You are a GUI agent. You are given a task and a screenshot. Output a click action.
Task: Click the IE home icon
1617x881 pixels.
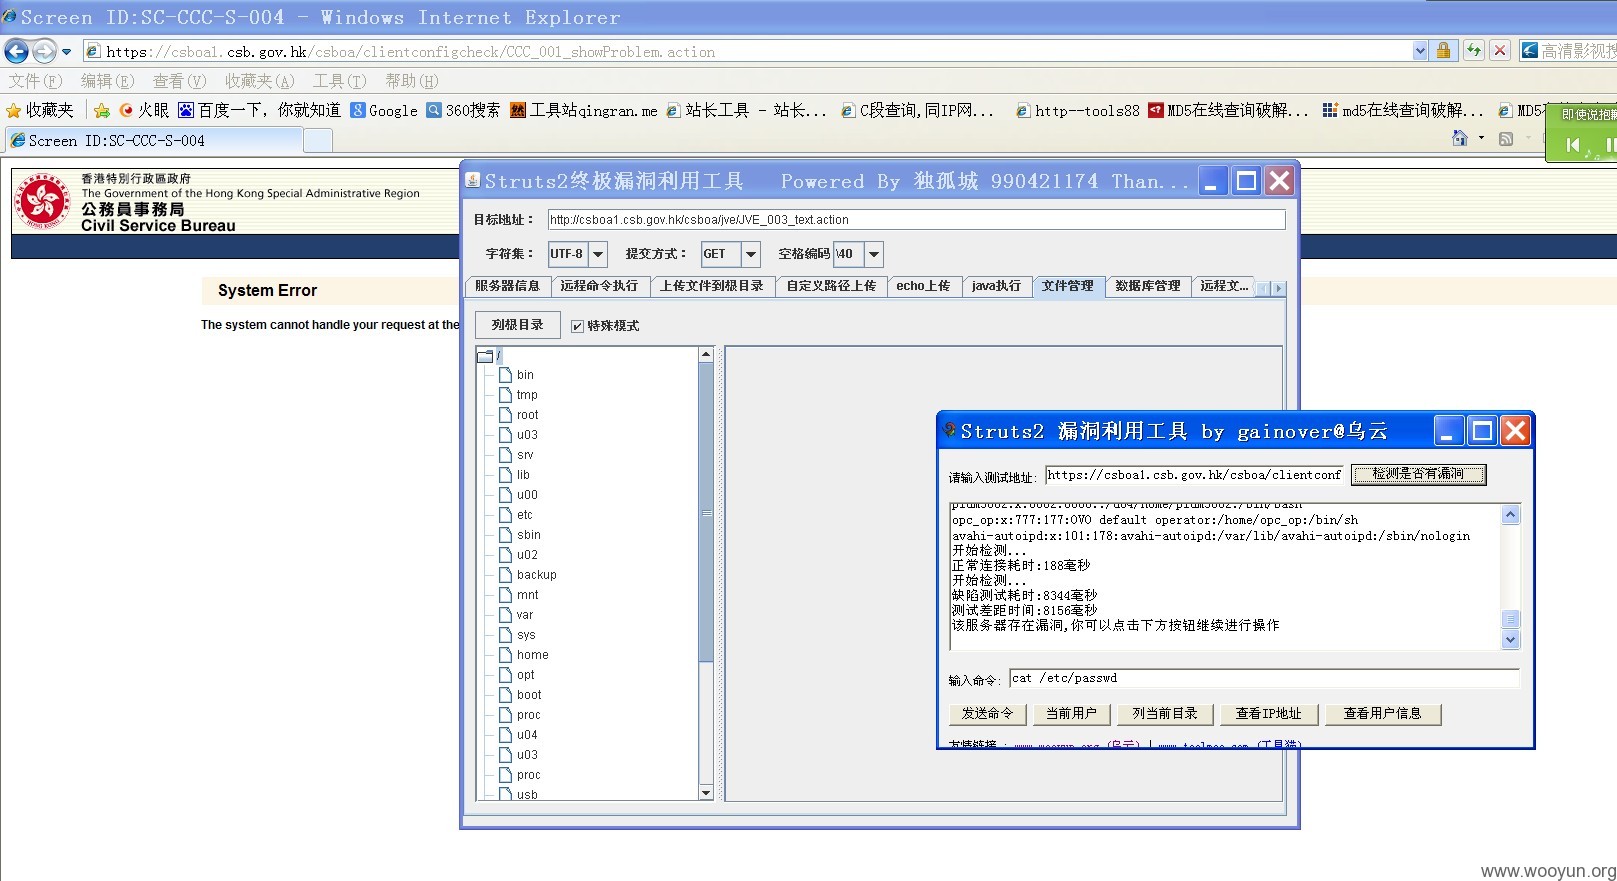tap(1460, 138)
